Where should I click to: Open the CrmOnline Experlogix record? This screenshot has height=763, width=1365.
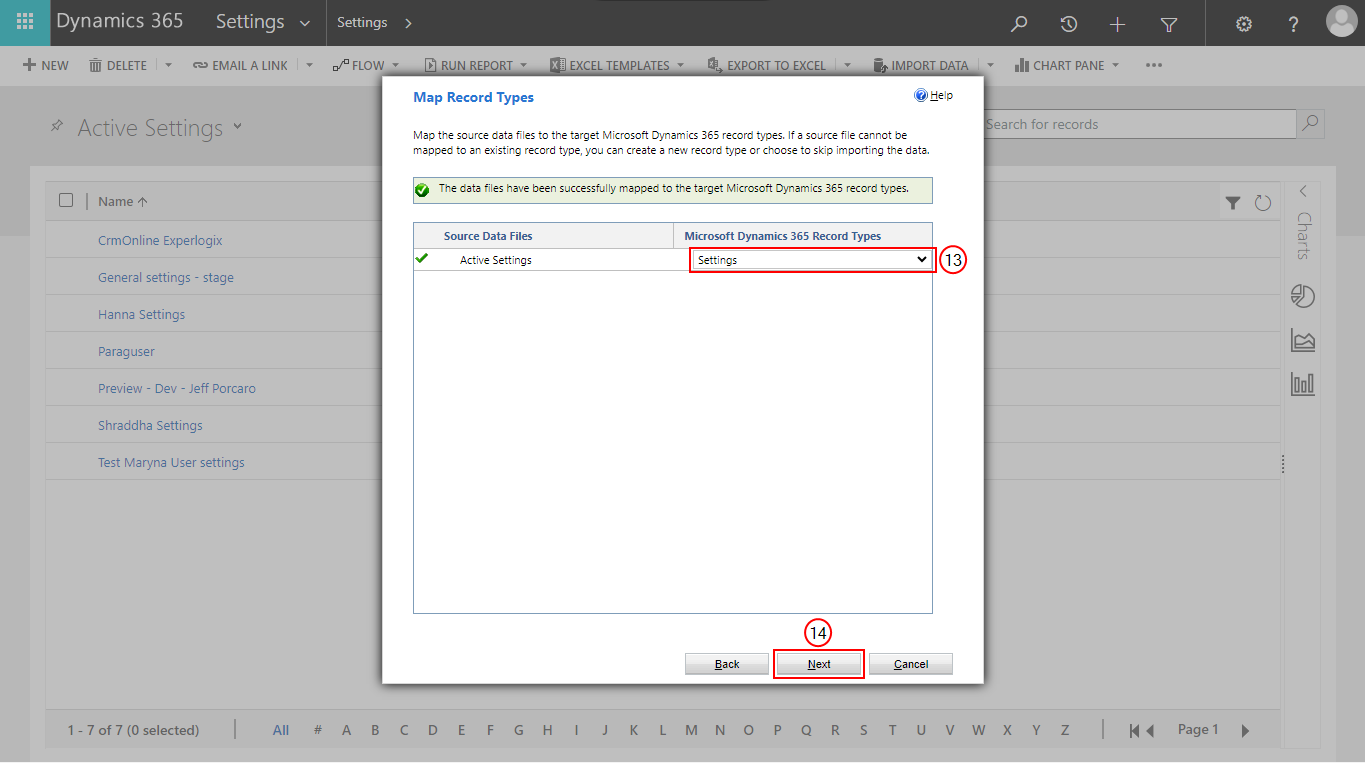(160, 240)
